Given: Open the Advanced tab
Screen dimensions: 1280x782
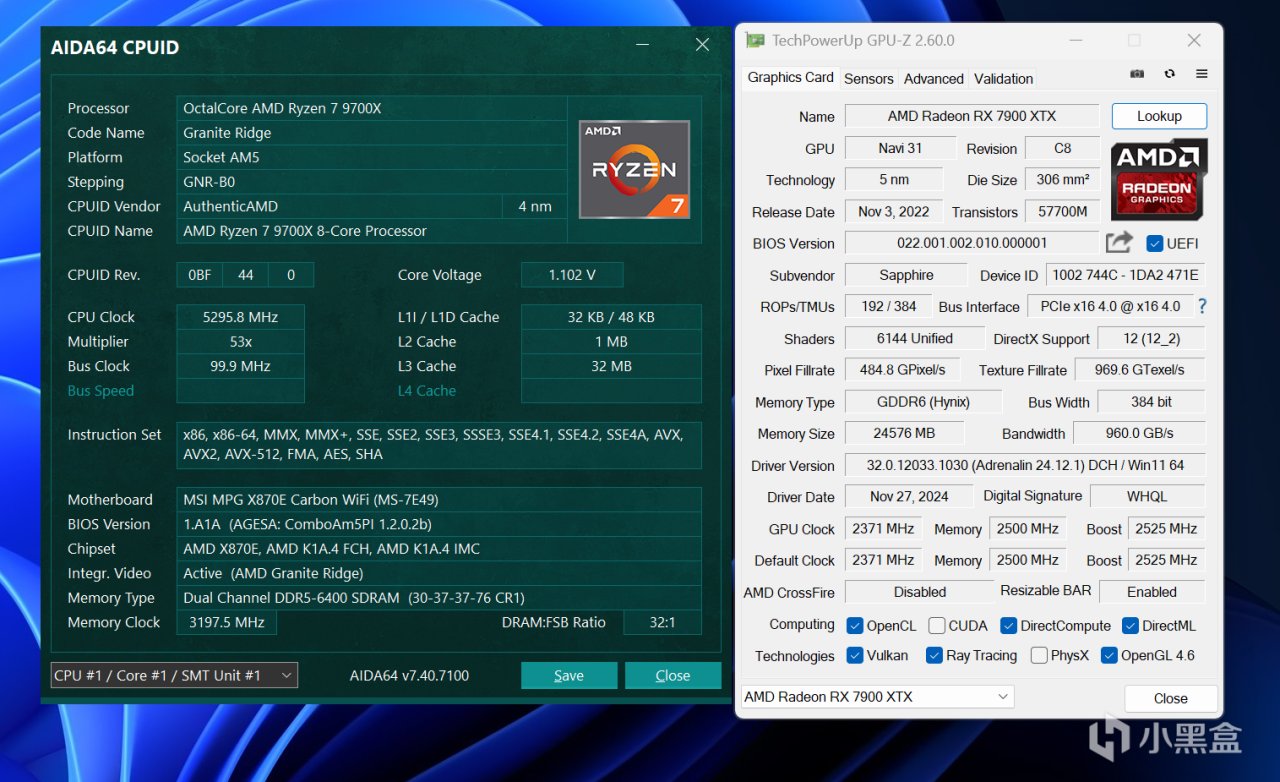Looking at the screenshot, I should [x=933, y=78].
